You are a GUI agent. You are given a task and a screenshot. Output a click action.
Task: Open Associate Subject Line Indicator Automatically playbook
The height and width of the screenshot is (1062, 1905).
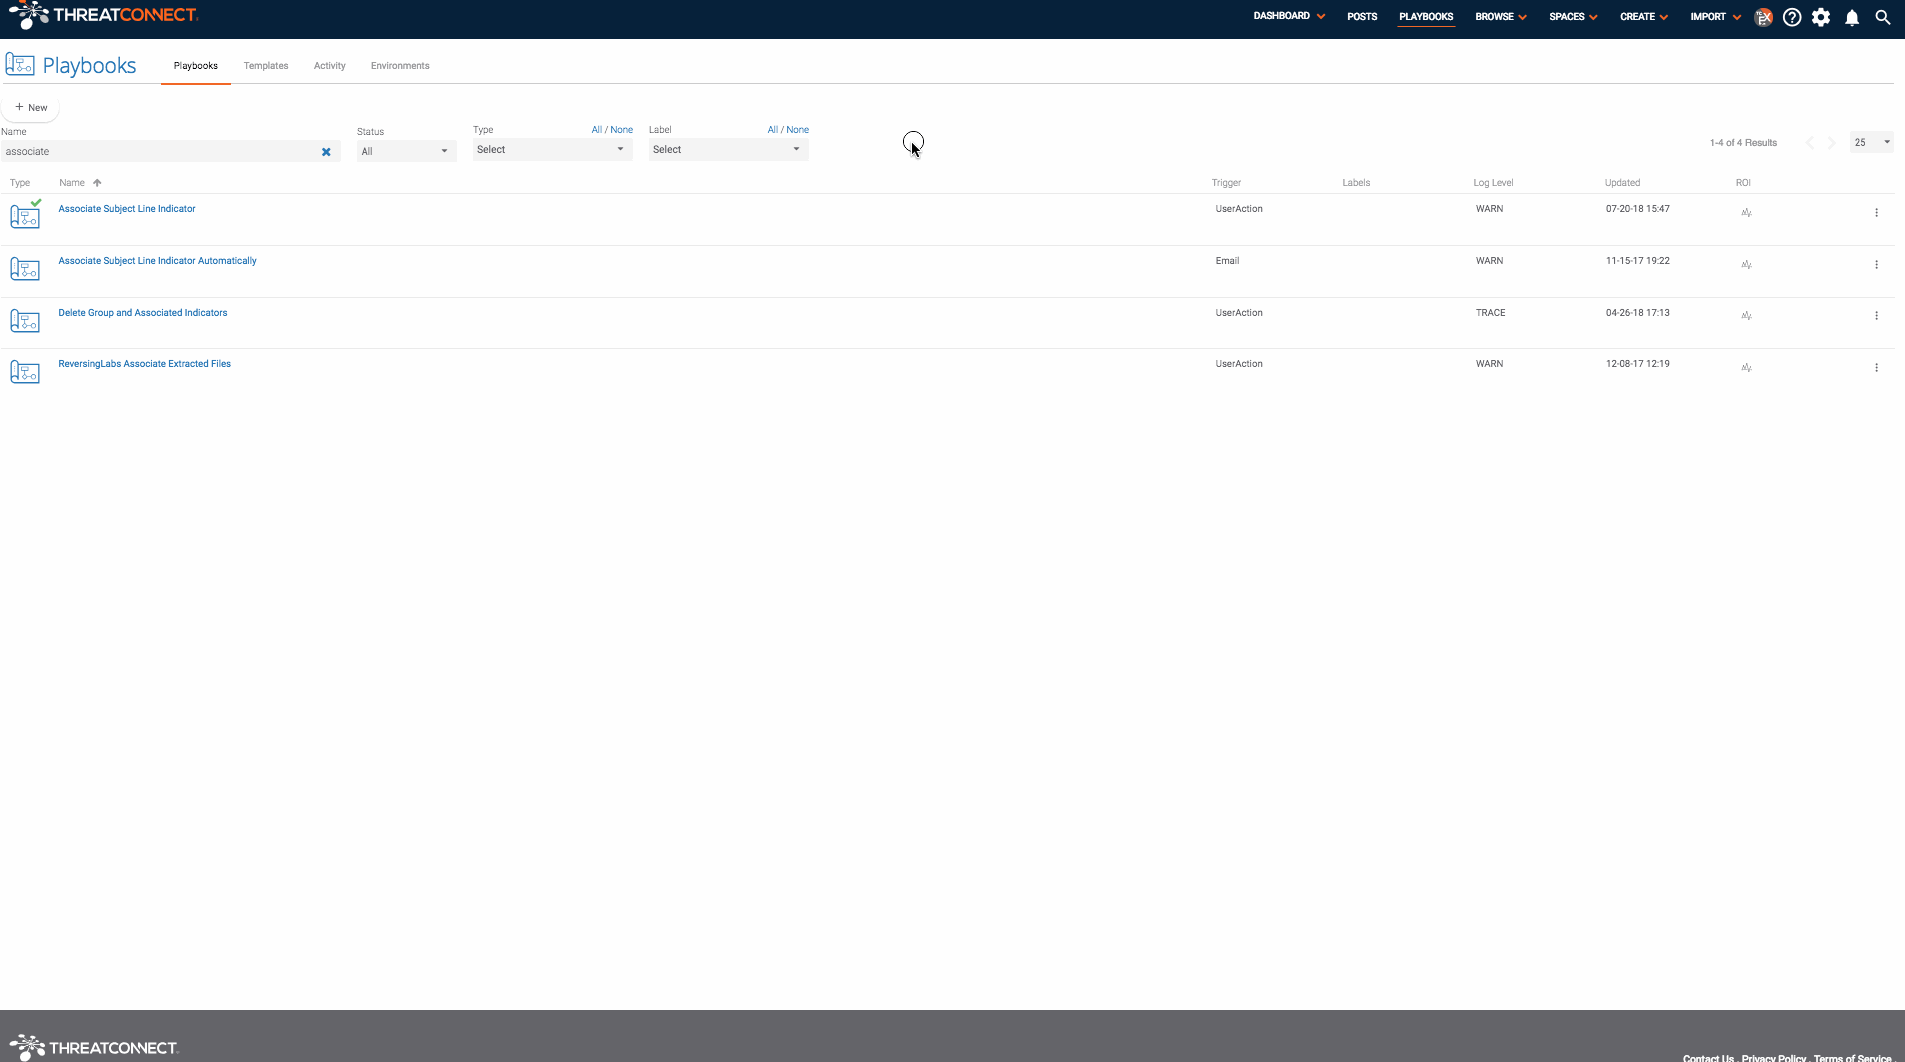tap(157, 261)
